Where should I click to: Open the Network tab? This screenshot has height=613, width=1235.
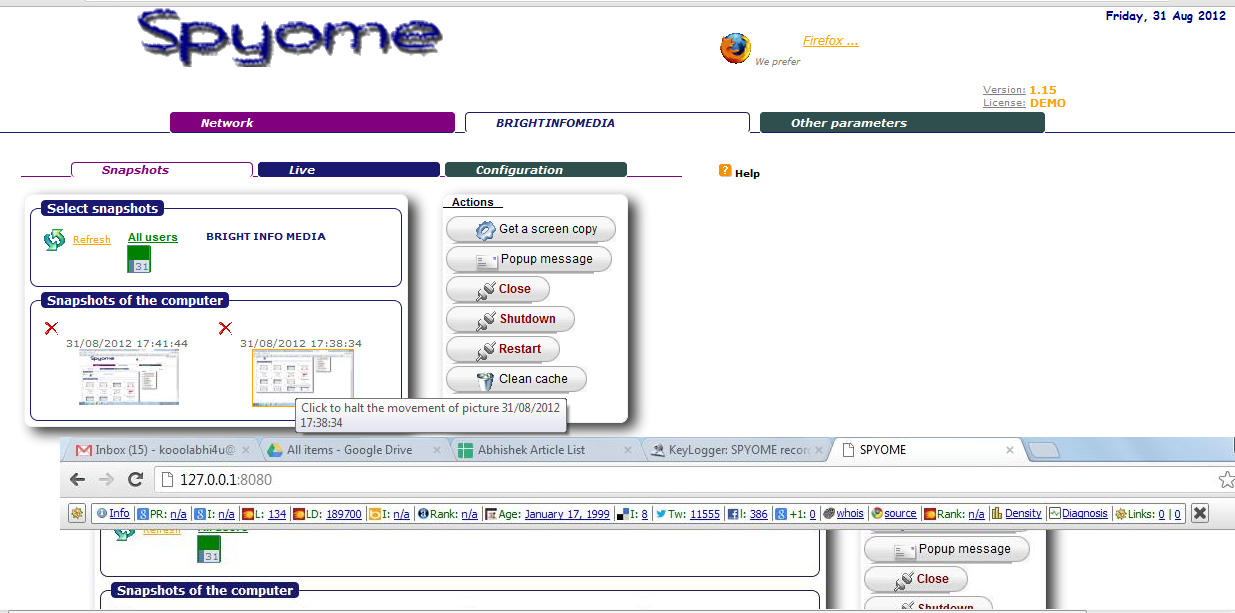point(312,123)
